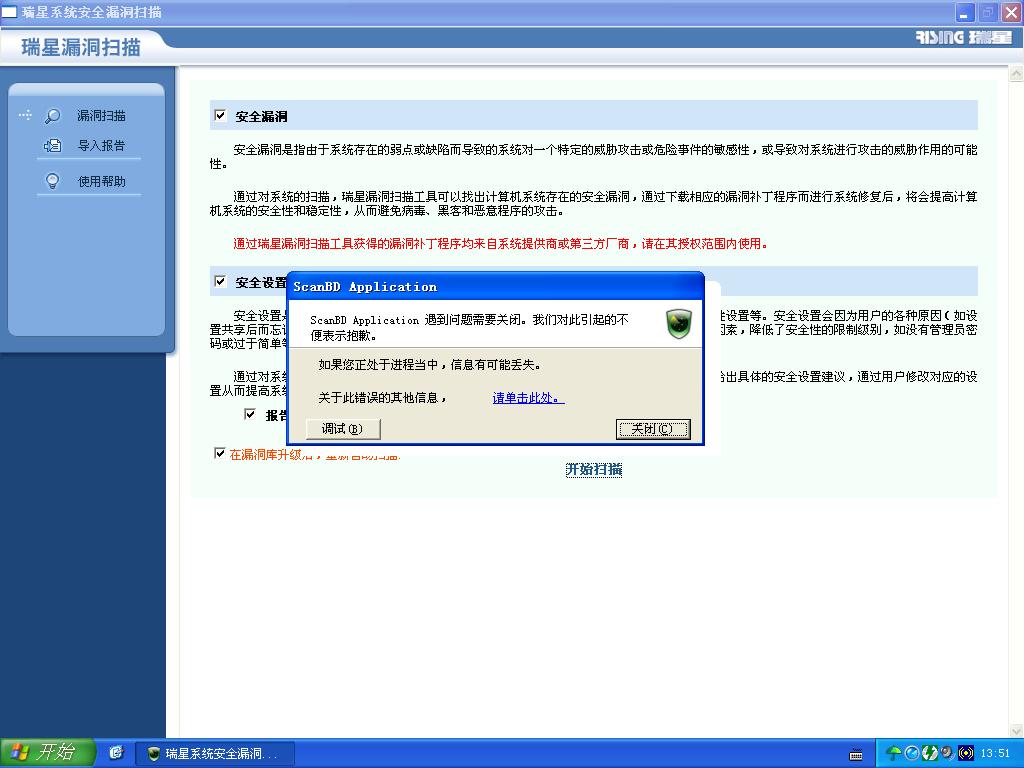Toggle the 在漏洞库升级后 auto-scan checkbox
The height and width of the screenshot is (768, 1024).
(x=219, y=453)
